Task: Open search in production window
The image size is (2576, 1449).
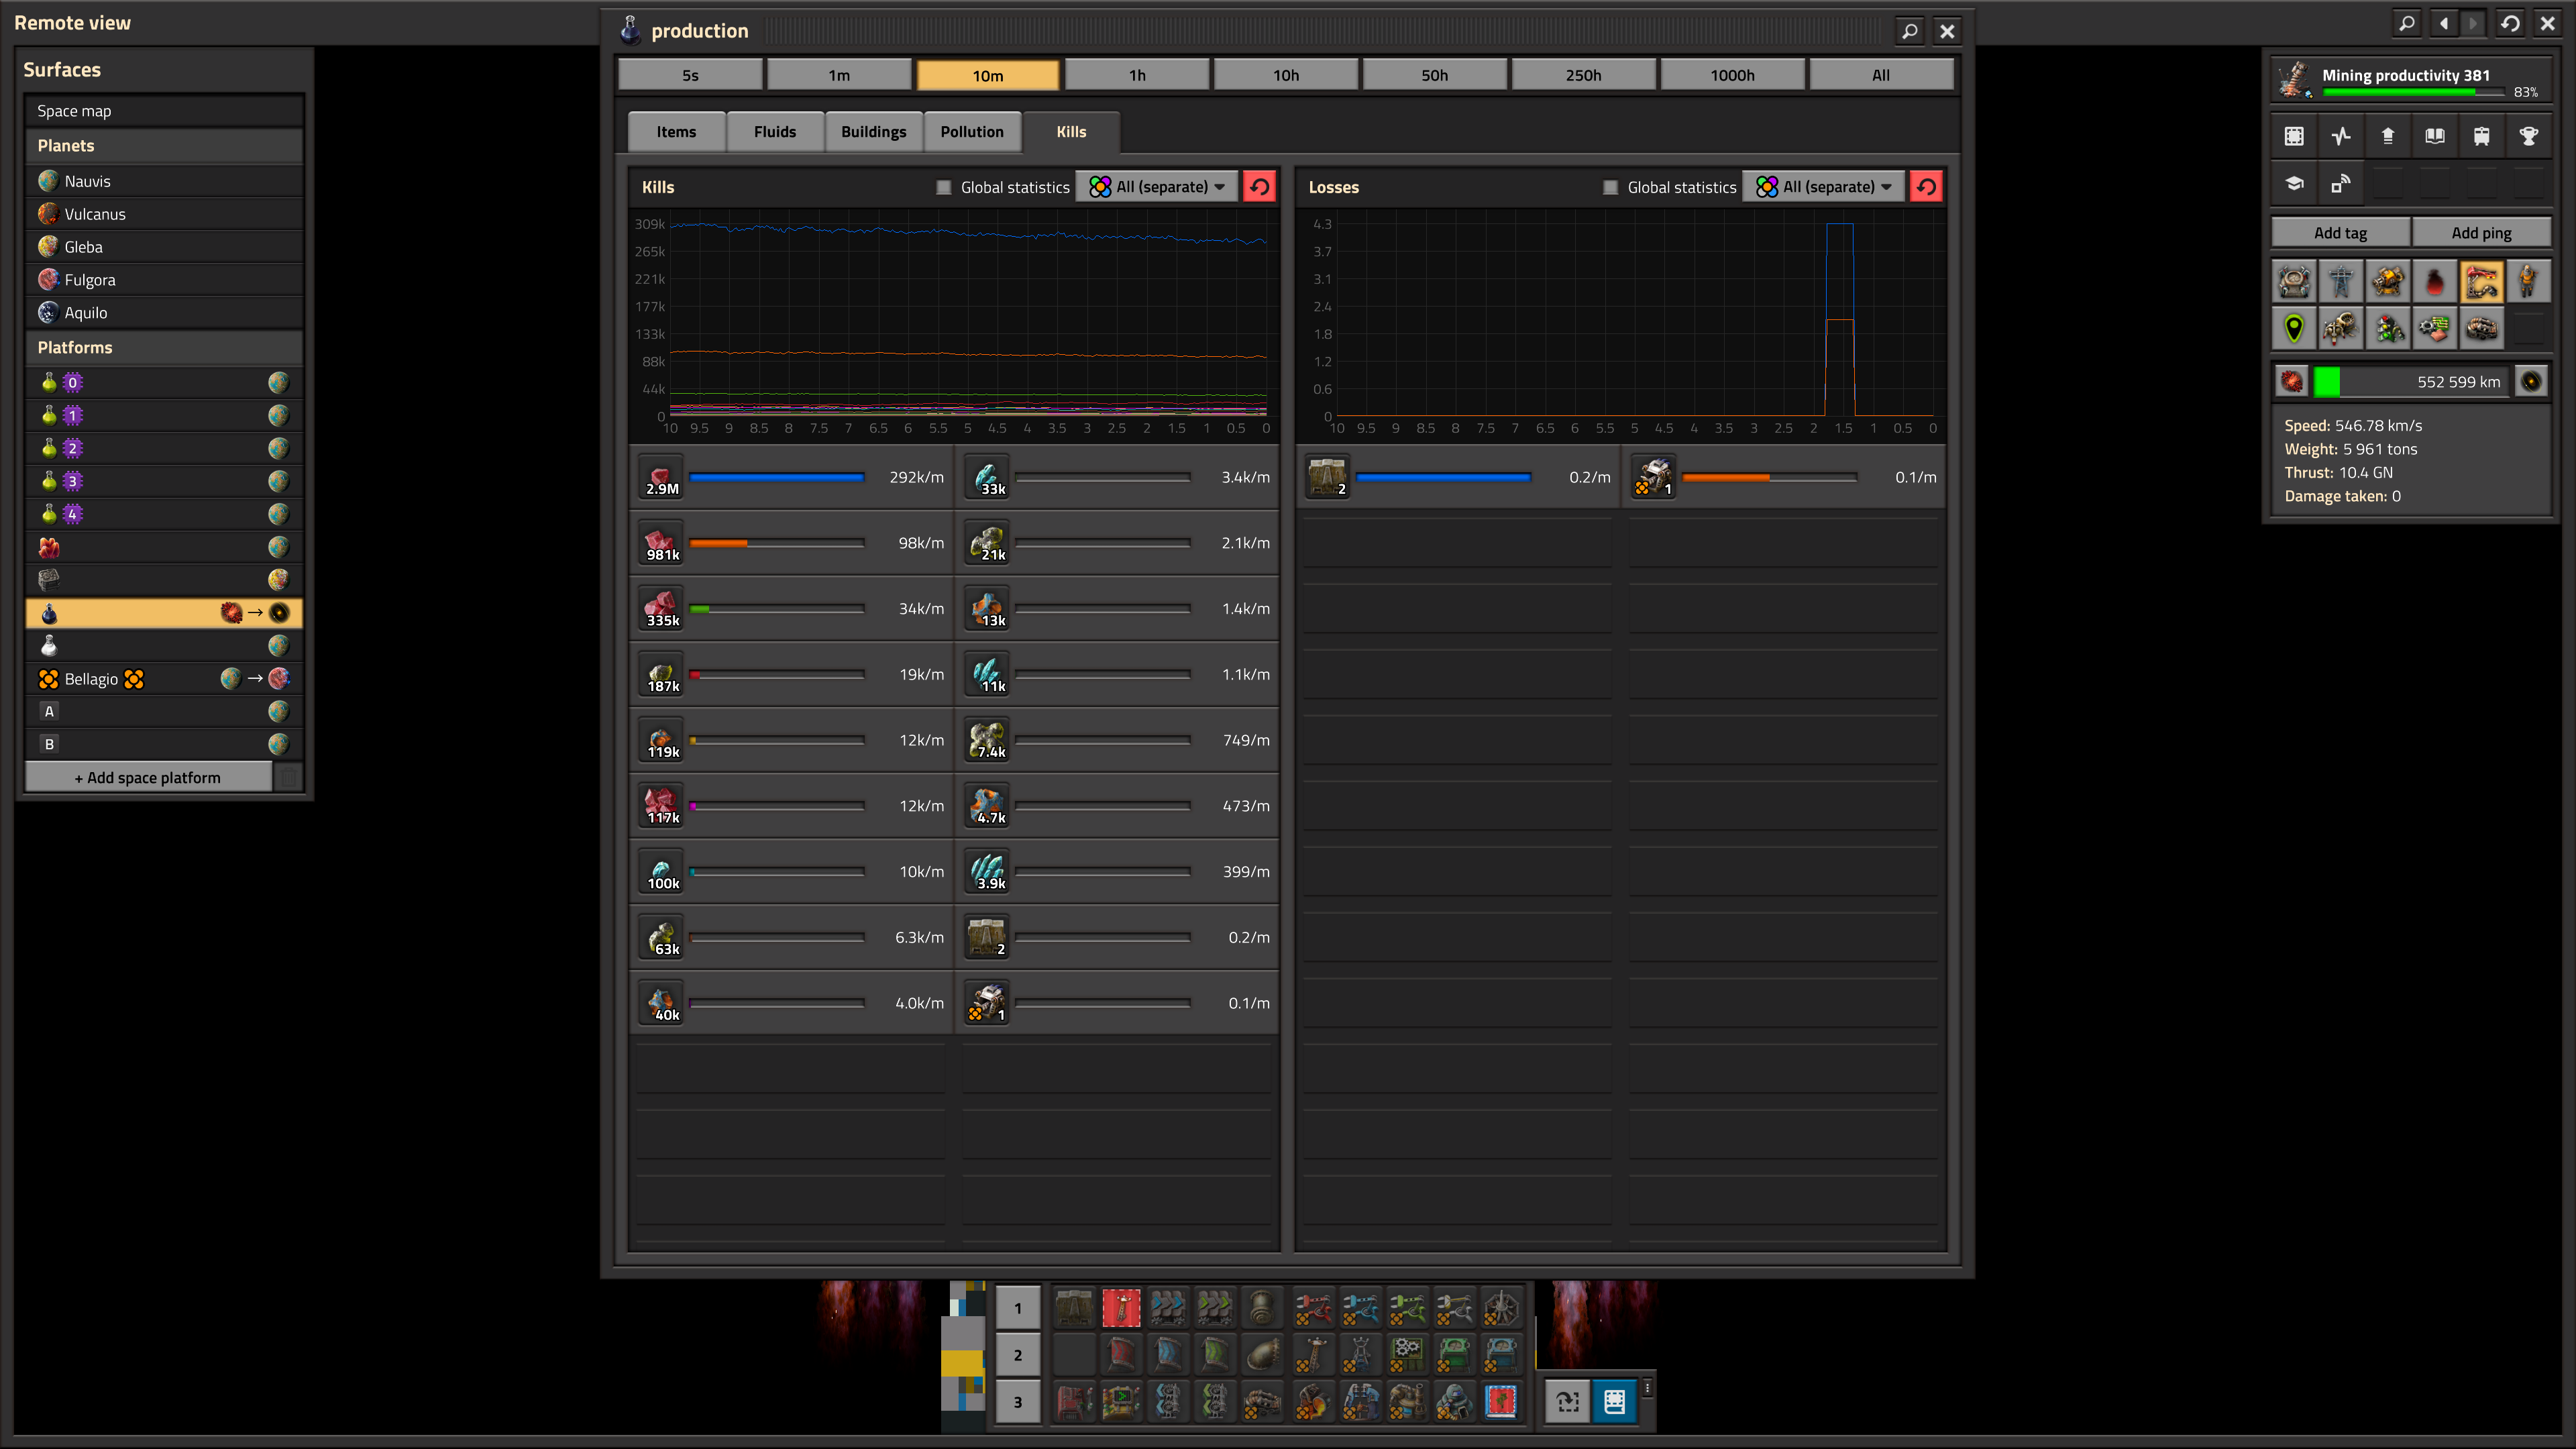Action: (x=1909, y=31)
